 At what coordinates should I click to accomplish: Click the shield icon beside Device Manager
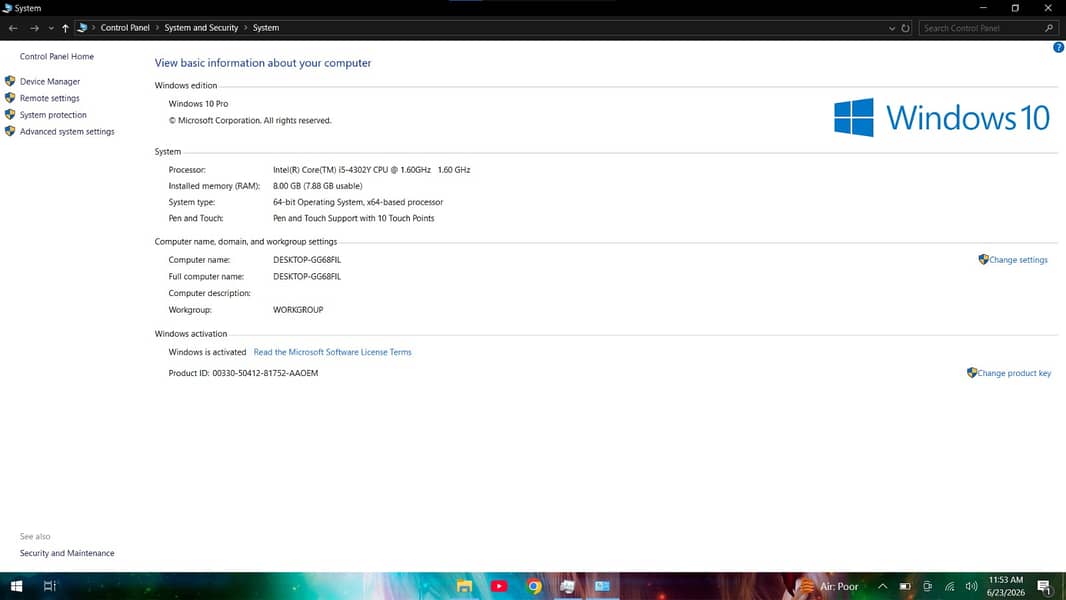10,81
